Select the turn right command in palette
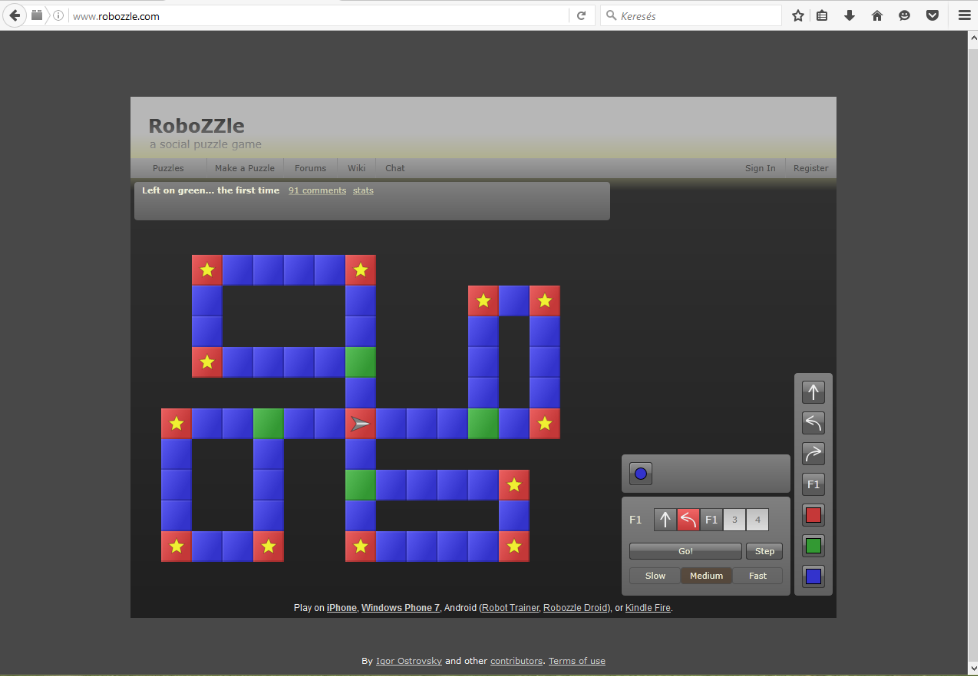The height and width of the screenshot is (676, 978). pyautogui.click(x=813, y=453)
